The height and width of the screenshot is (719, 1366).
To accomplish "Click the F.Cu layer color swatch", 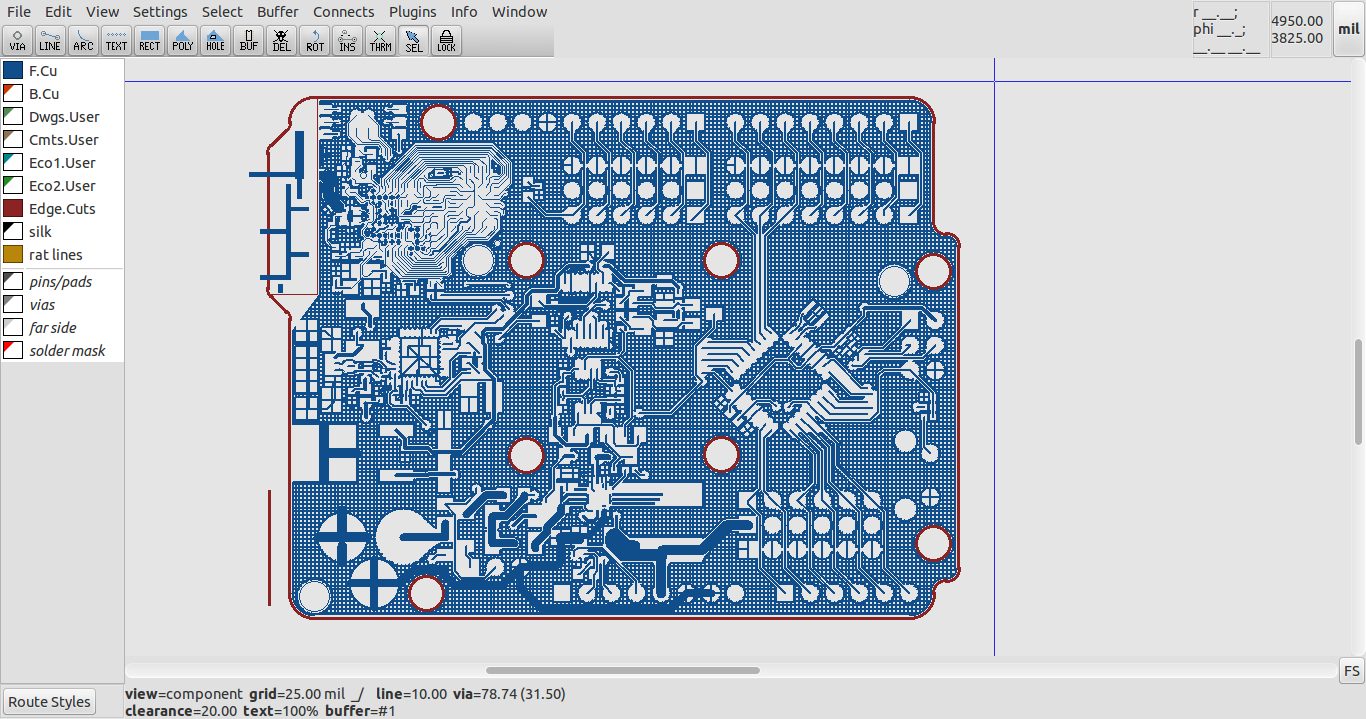I will [14, 70].
